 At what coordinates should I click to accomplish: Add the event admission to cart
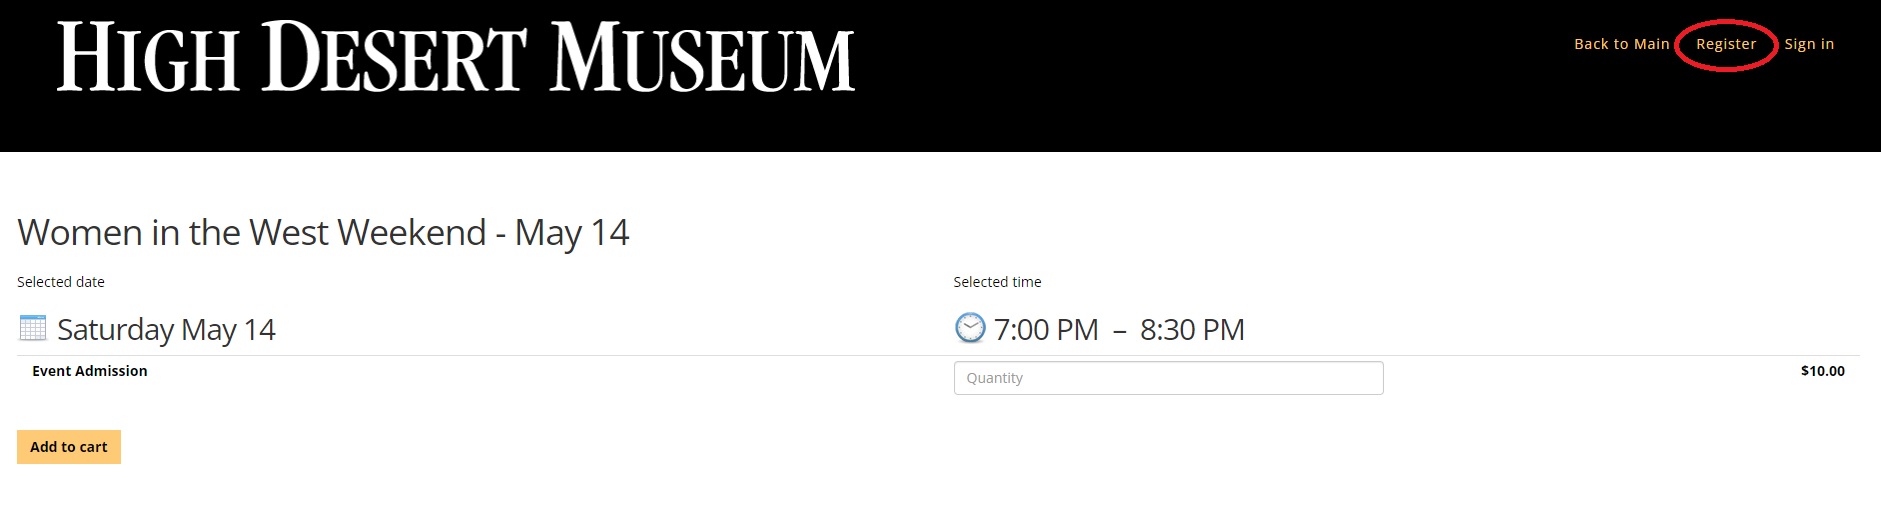tap(69, 447)
